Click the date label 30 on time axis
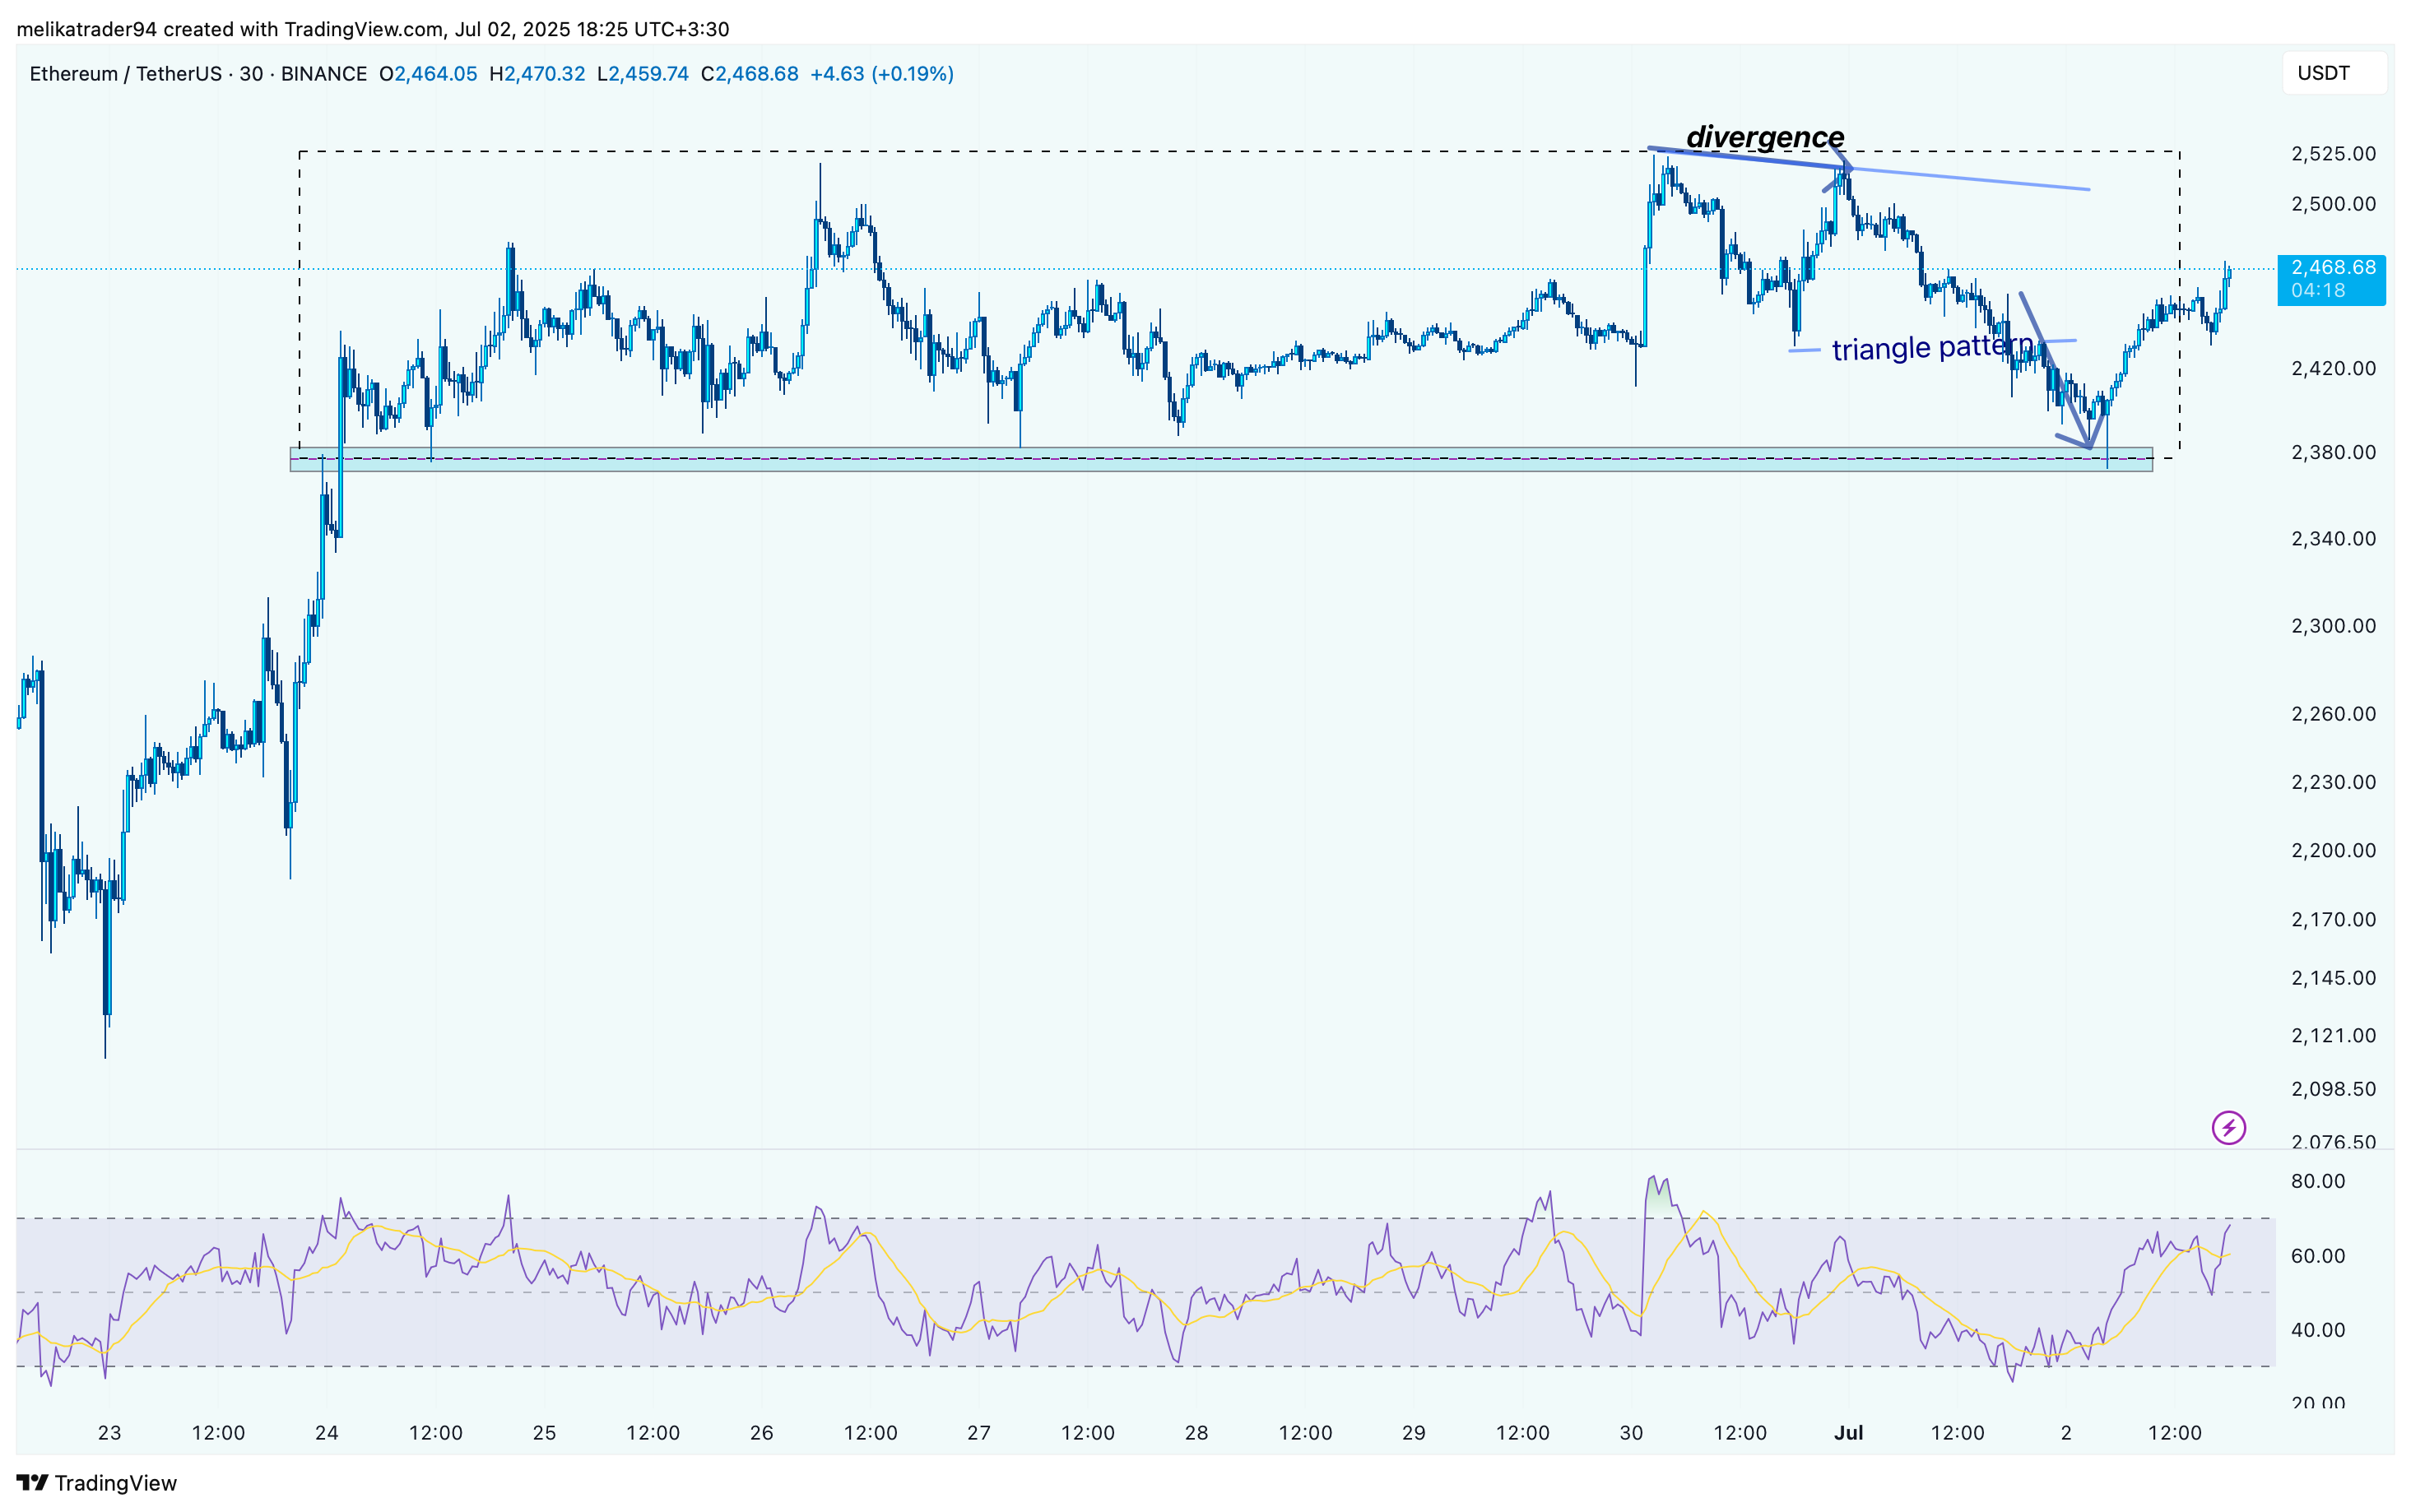This screenshot has width=2411, height=1512. [x=1631, y=1433]
